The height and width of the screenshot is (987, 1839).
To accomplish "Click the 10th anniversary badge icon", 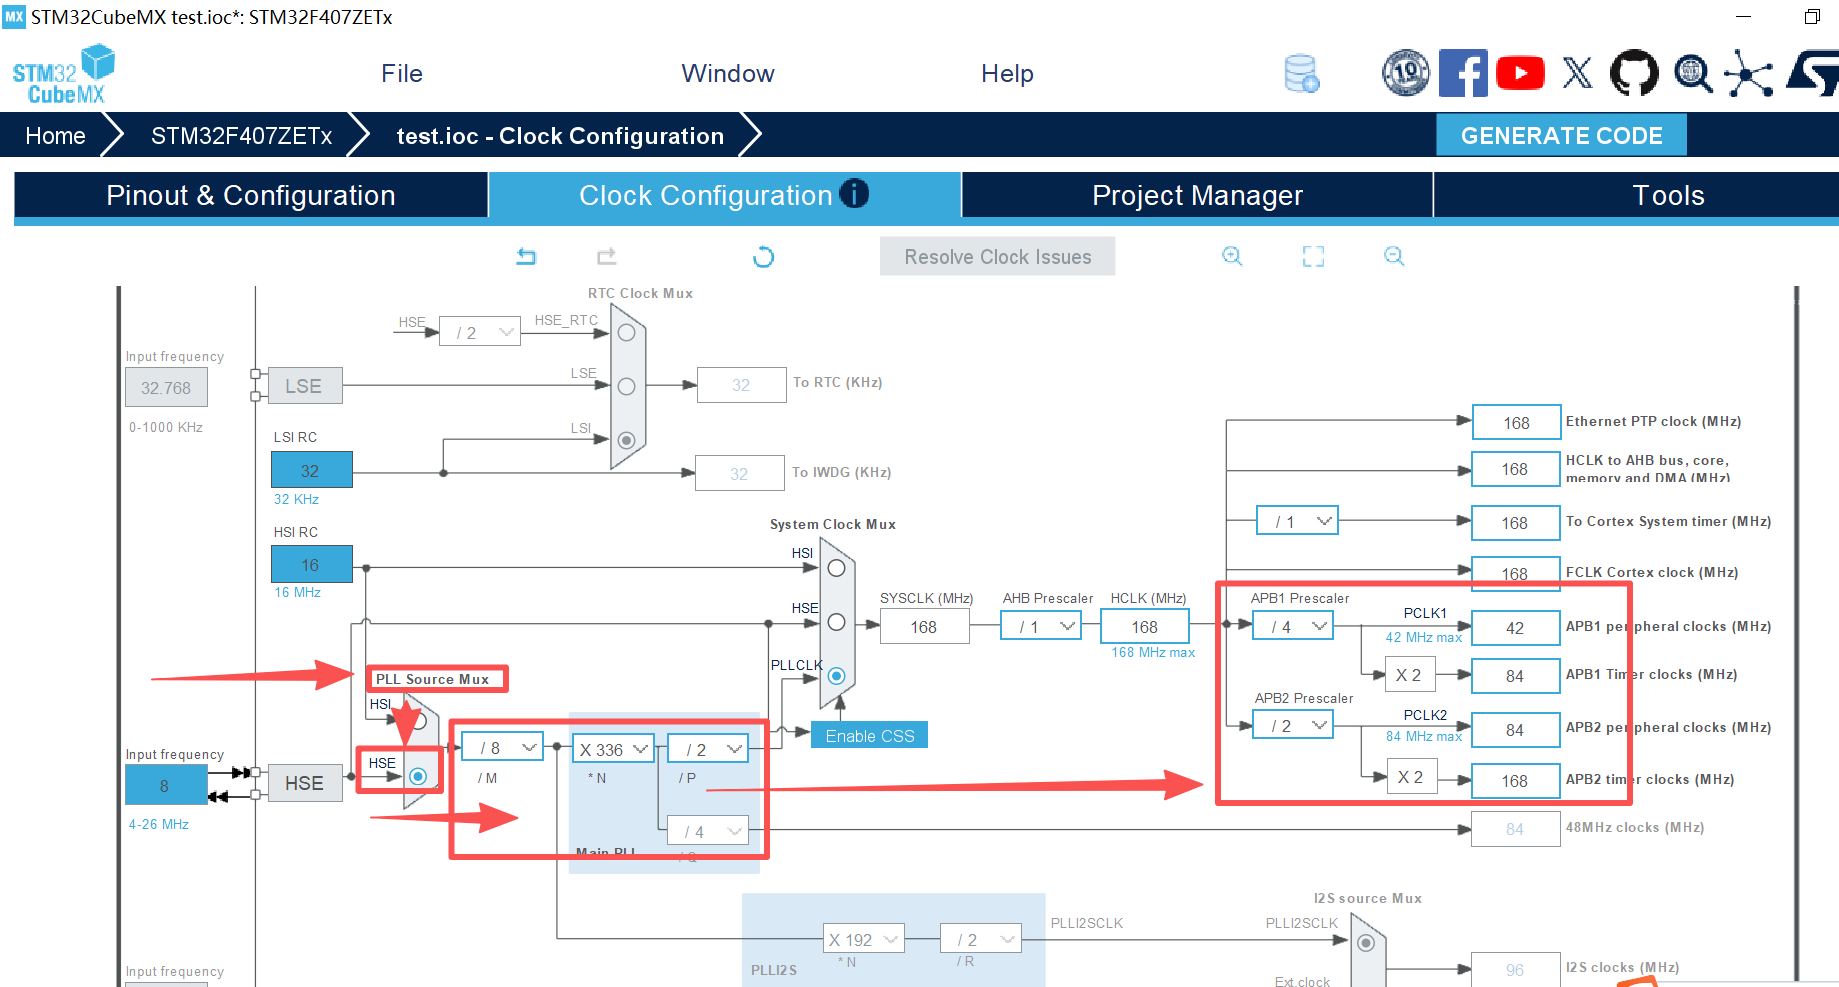I will (1406, 73).
